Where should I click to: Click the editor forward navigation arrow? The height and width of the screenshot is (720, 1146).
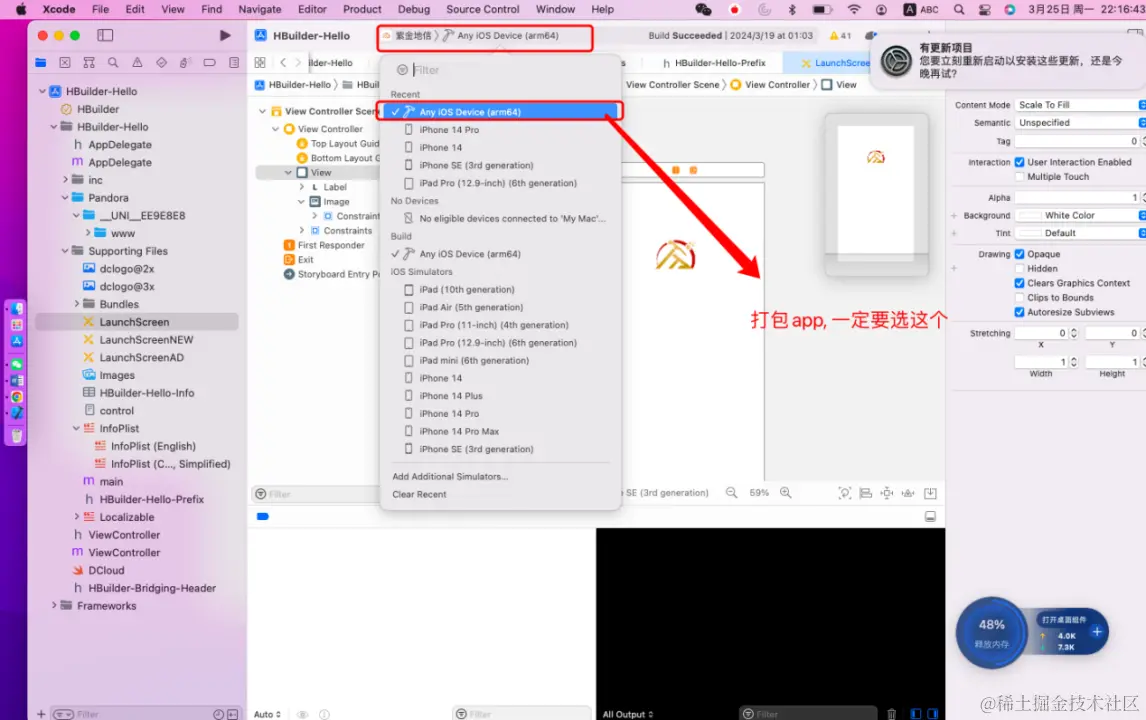298,63
